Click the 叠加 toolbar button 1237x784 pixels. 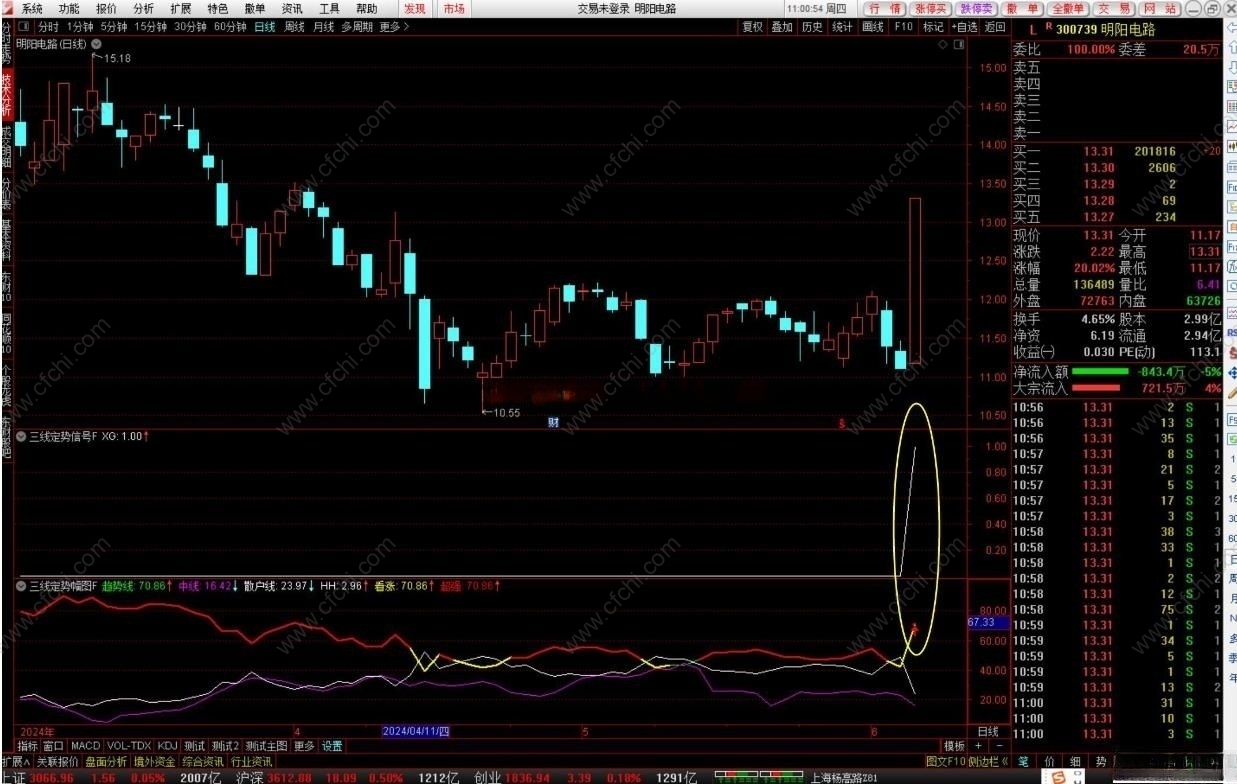[x=781, y=27]
